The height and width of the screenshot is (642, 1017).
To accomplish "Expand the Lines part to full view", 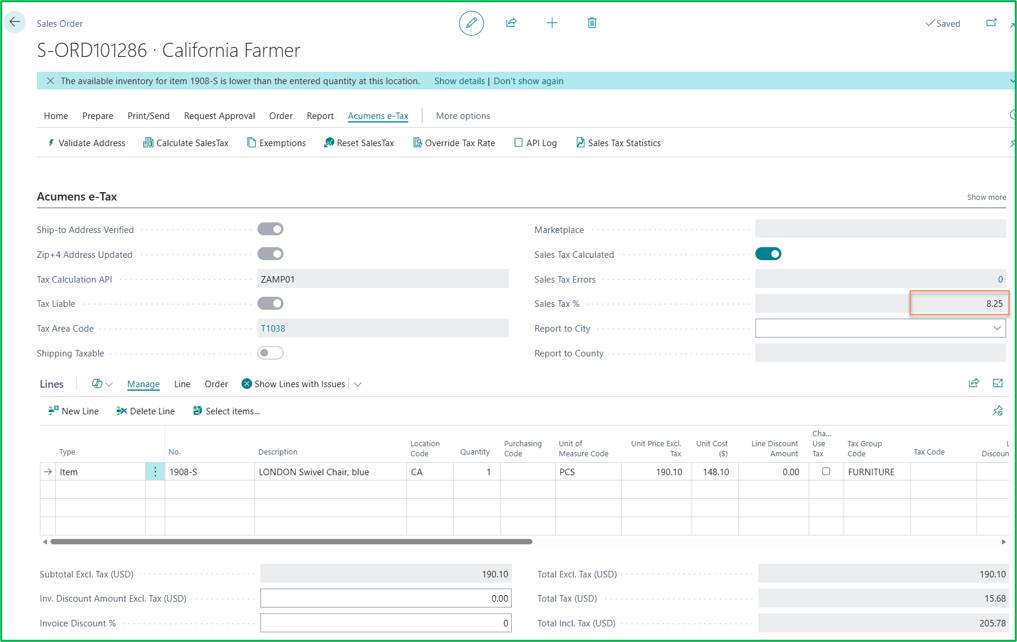I will [998, 383].
